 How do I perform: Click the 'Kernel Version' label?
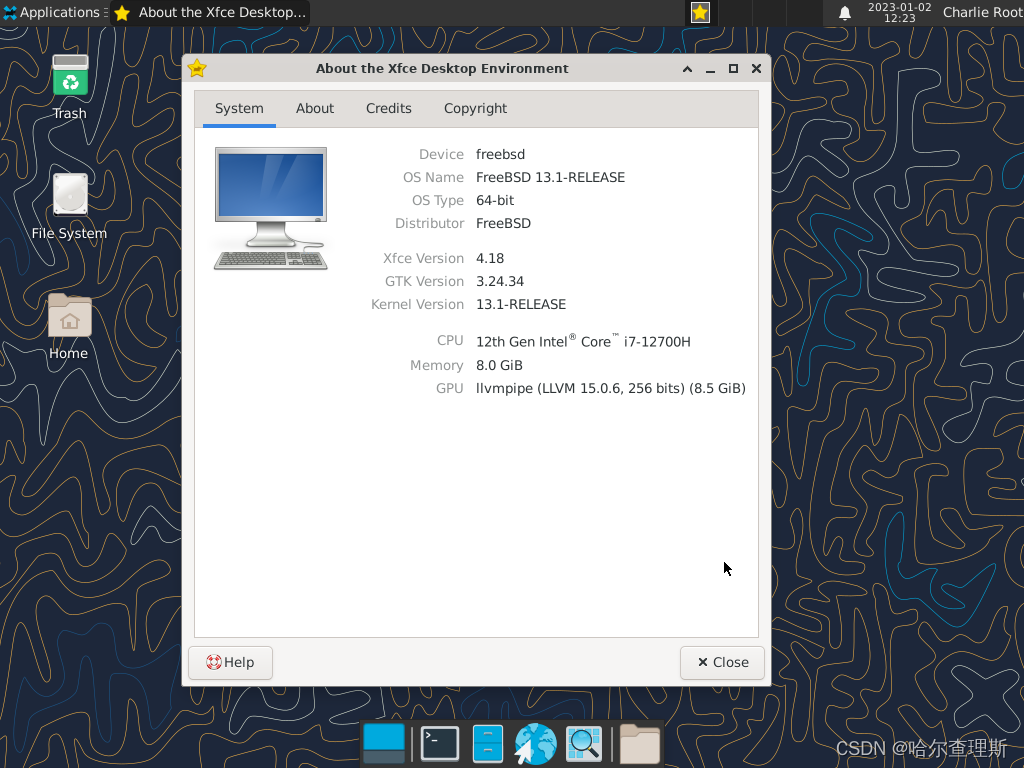click(x=417, y=304)
